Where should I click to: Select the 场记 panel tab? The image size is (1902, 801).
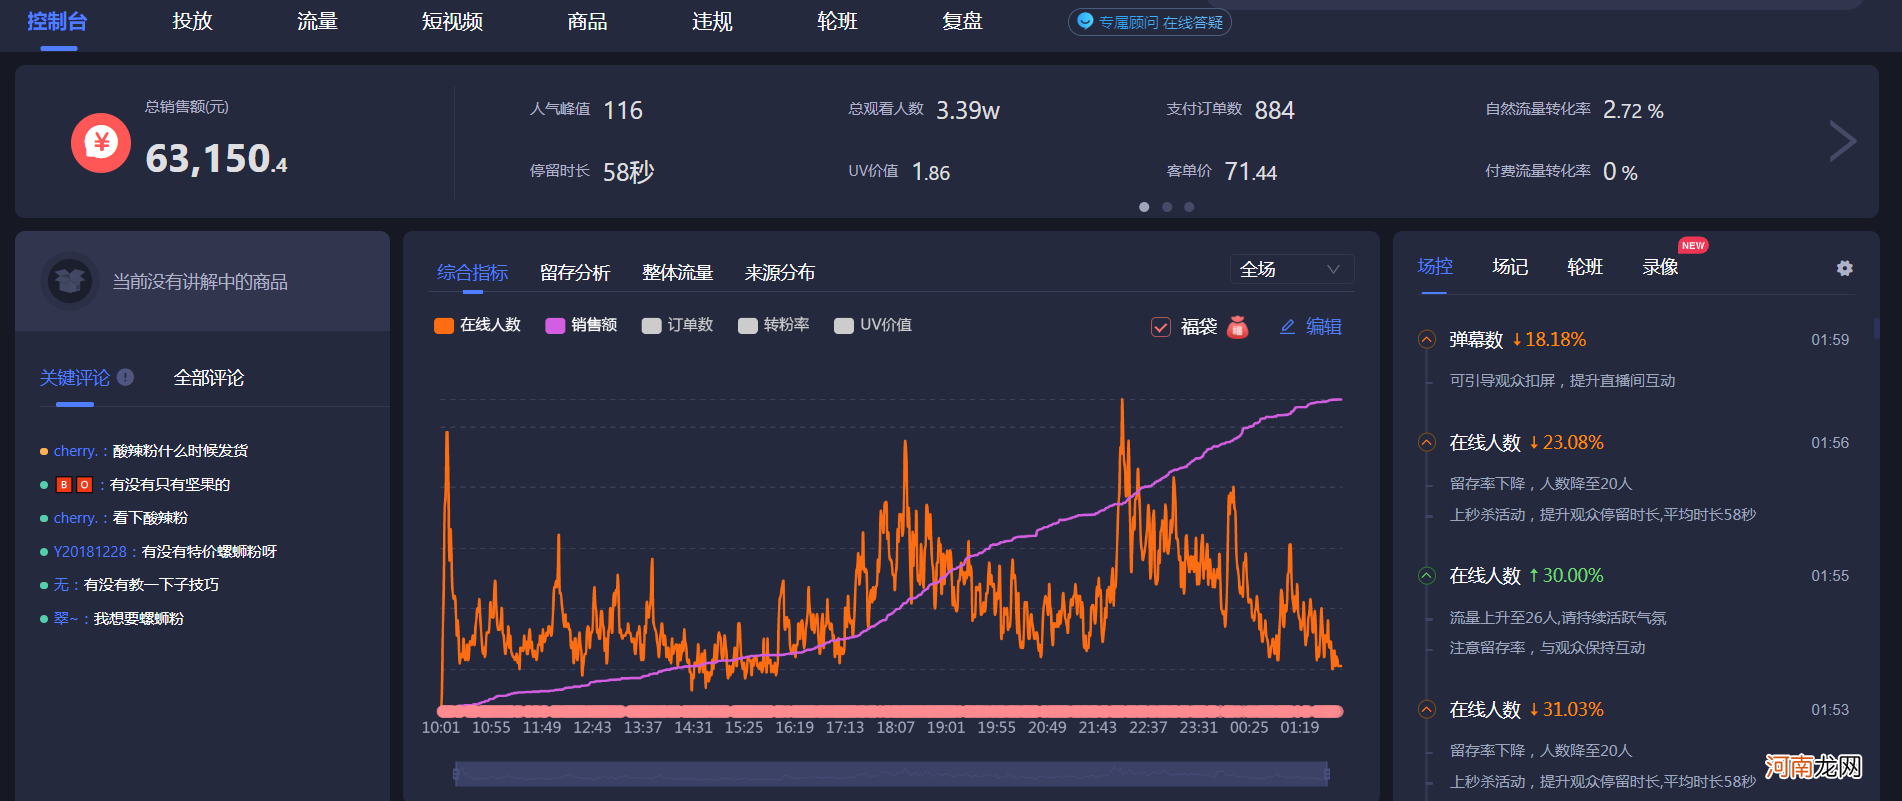(x=1510, y=267)
